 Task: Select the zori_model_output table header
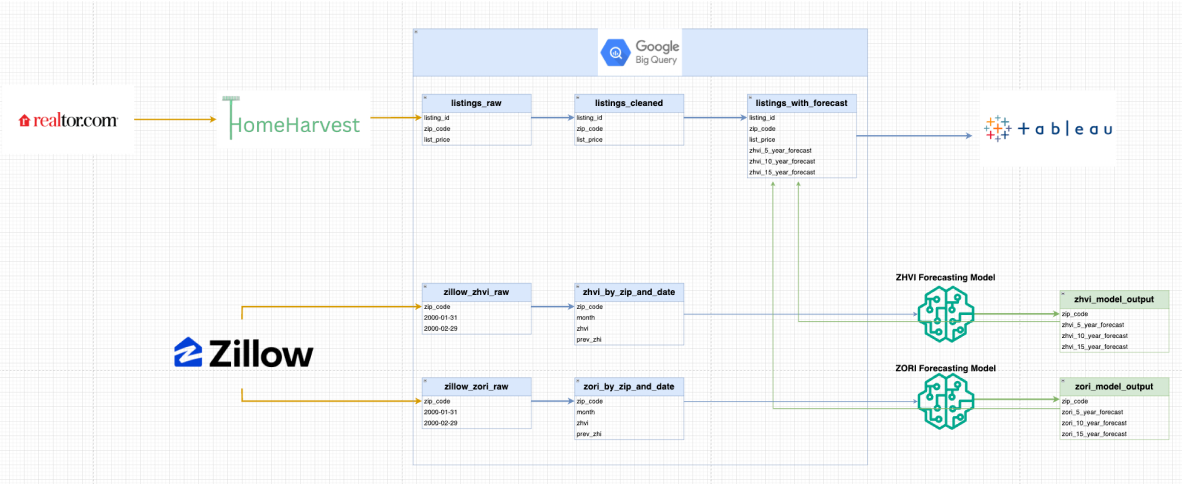(x=1114, y=387)
